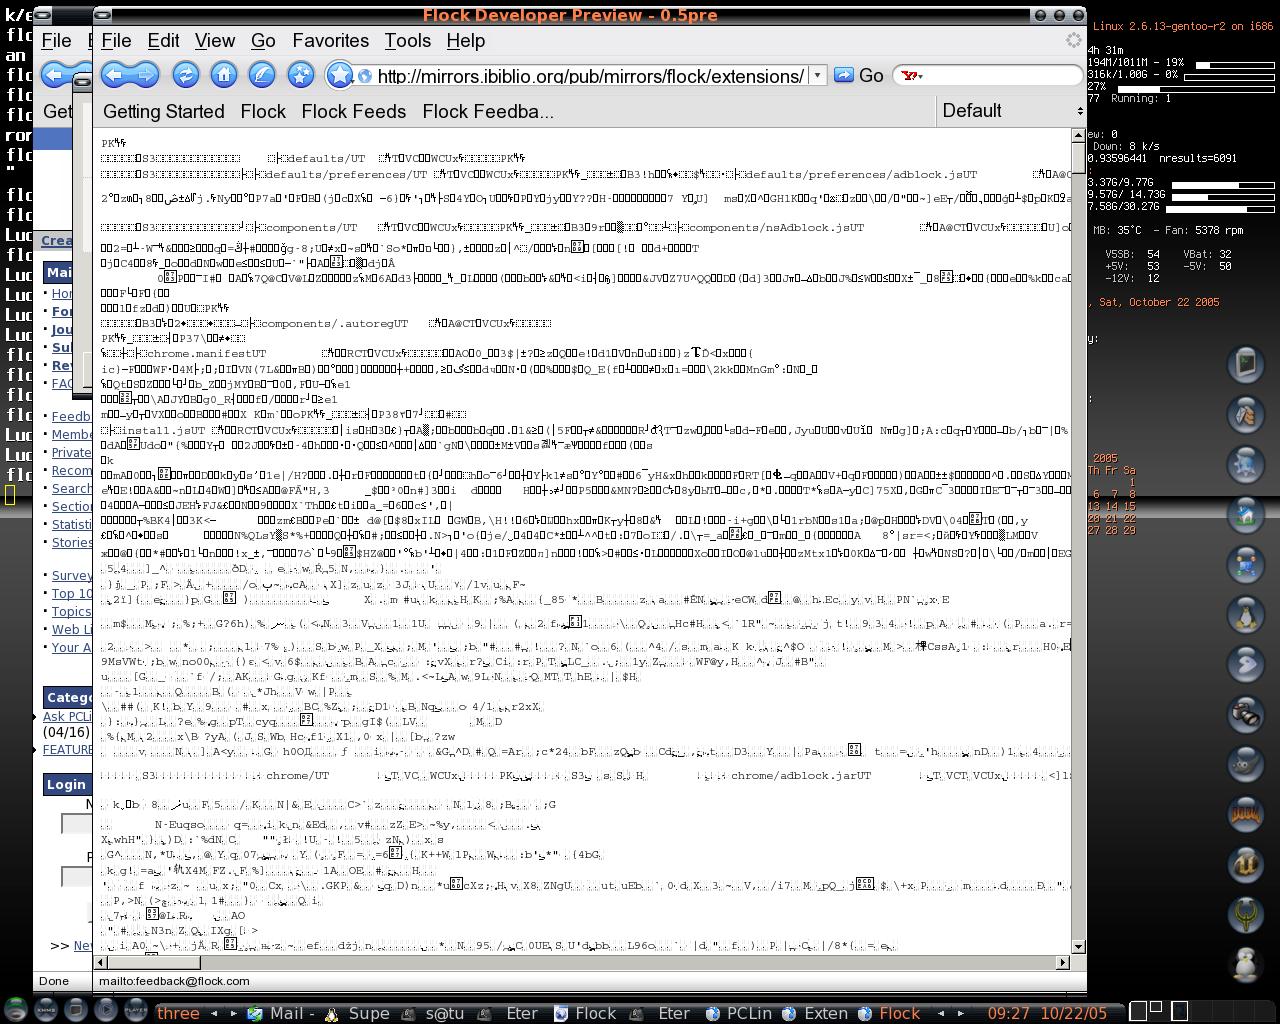Click the vertical scrollbar up arrow
This screenshot has height=1024, width=1280.
tap(1078, 134)
